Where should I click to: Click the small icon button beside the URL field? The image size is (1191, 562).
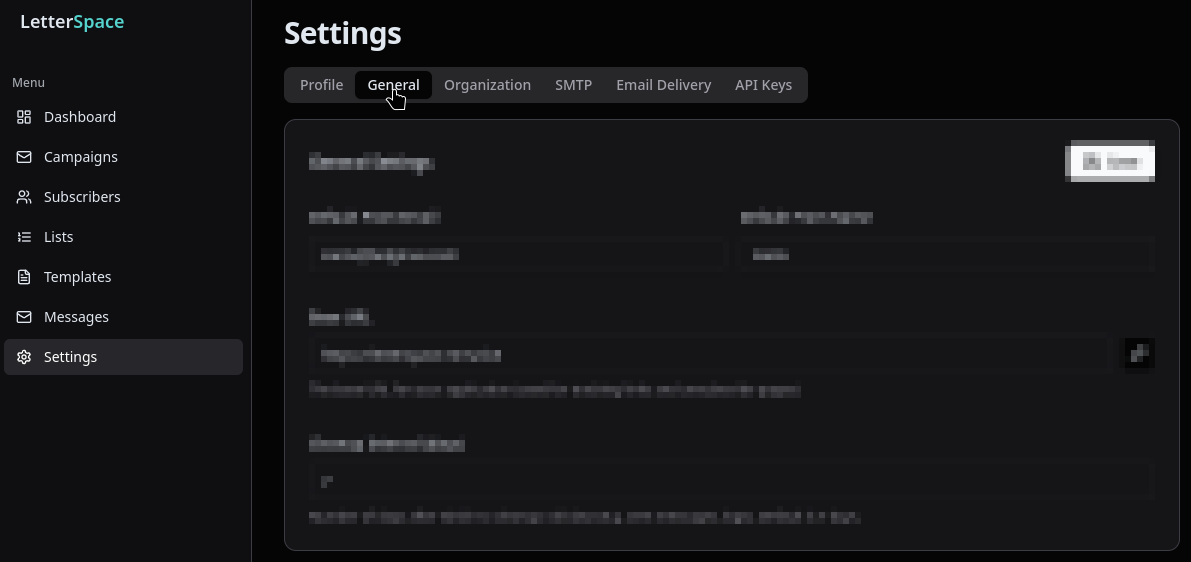pyautogui.click(x=1139, y=353)
